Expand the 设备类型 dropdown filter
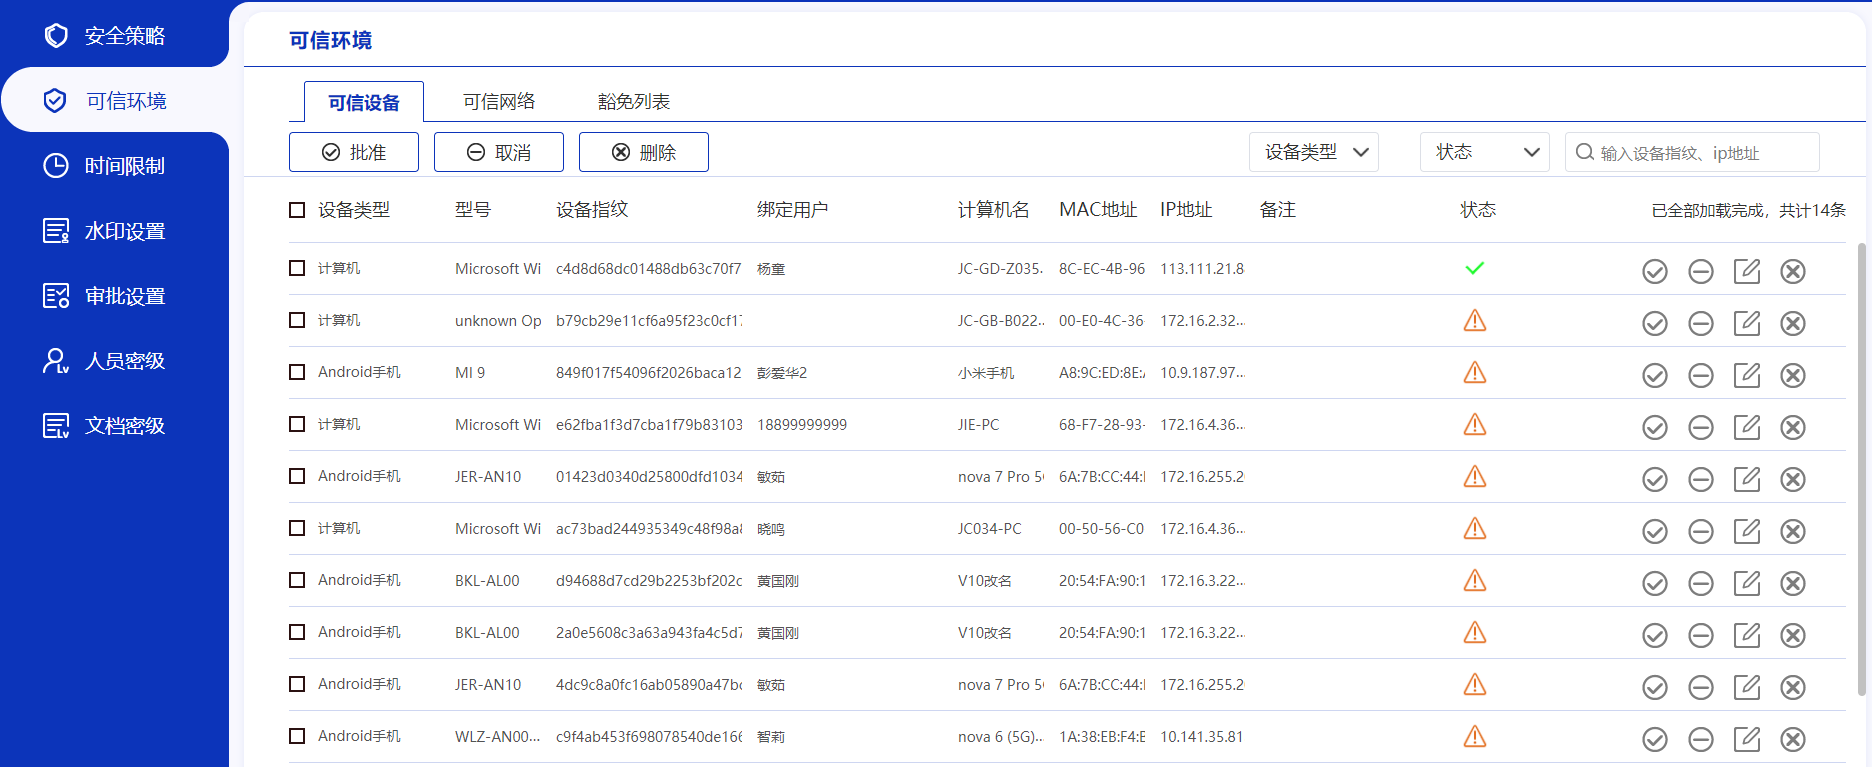Screen dimensions: 1872x767 [1314, 152]
